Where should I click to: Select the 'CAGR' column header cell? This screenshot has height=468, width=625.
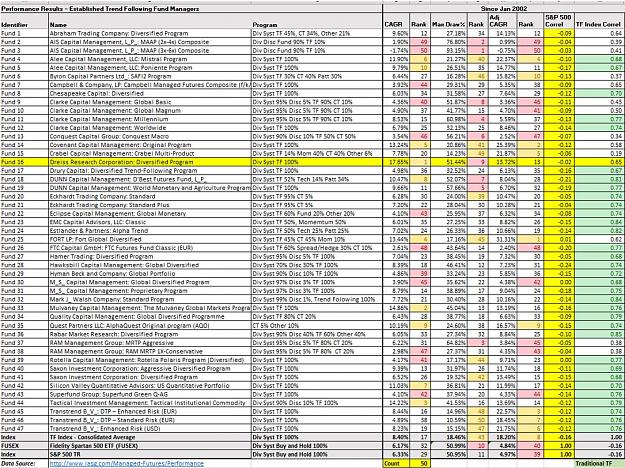point(396,21)
